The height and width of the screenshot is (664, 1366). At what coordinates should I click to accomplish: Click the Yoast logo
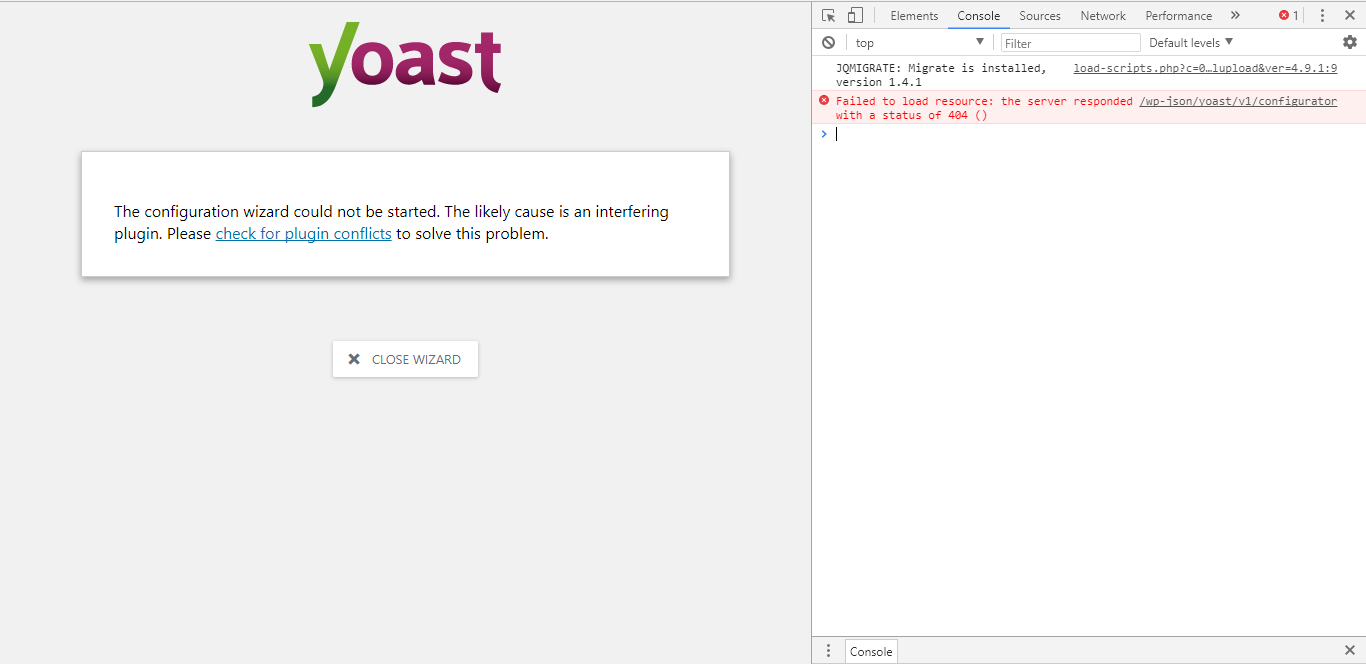coord(405,64)
